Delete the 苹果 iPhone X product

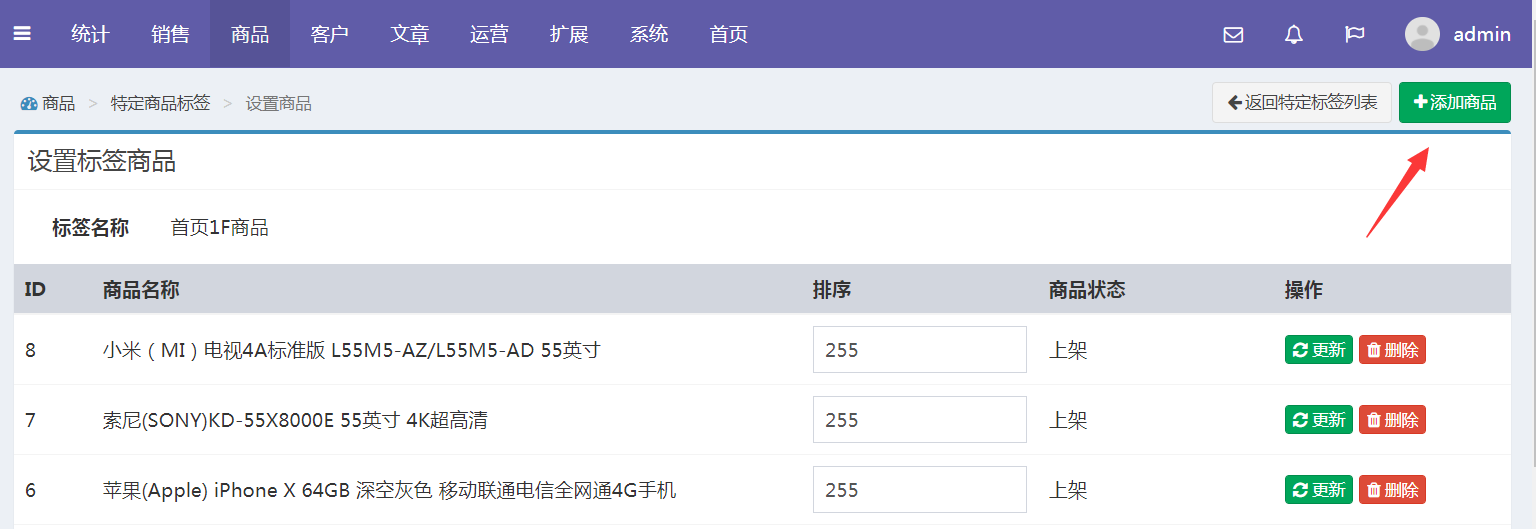click(x=1392, y=490)
